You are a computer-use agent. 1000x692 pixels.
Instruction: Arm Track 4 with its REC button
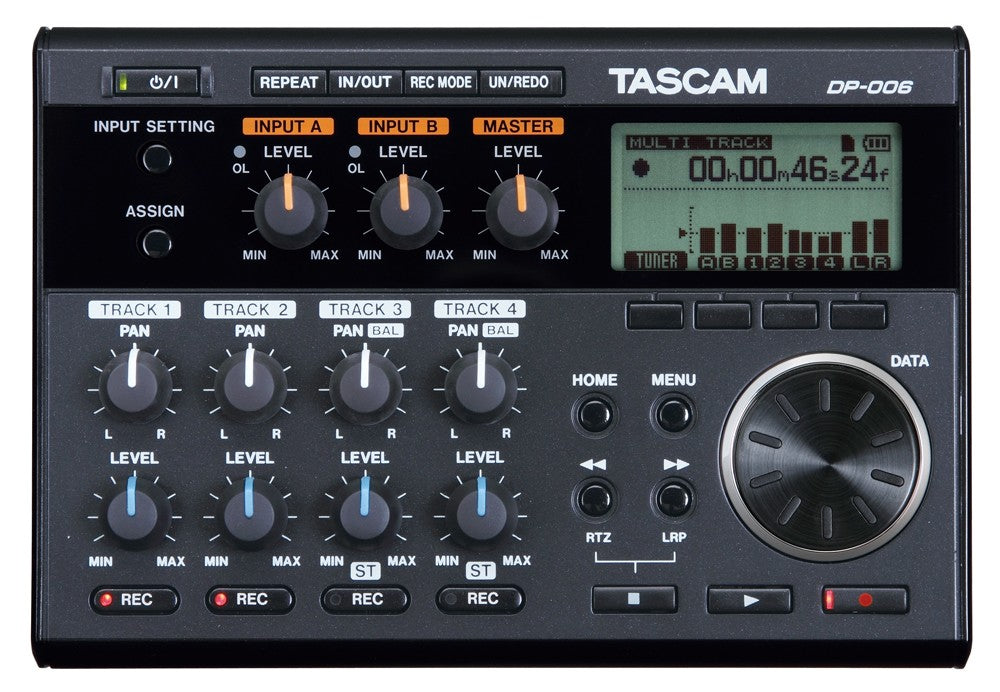[480, 599]
